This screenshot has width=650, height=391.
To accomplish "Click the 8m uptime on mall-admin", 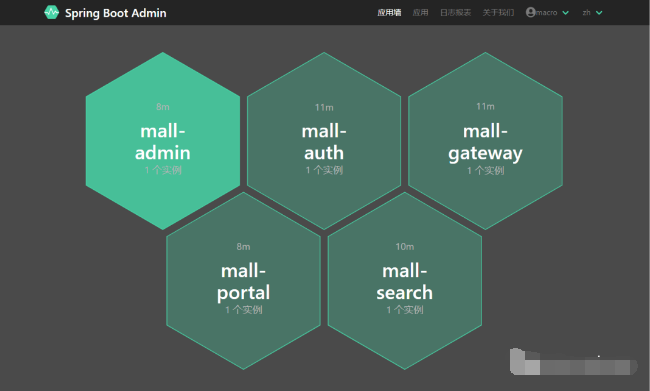I will coord(162,107).
